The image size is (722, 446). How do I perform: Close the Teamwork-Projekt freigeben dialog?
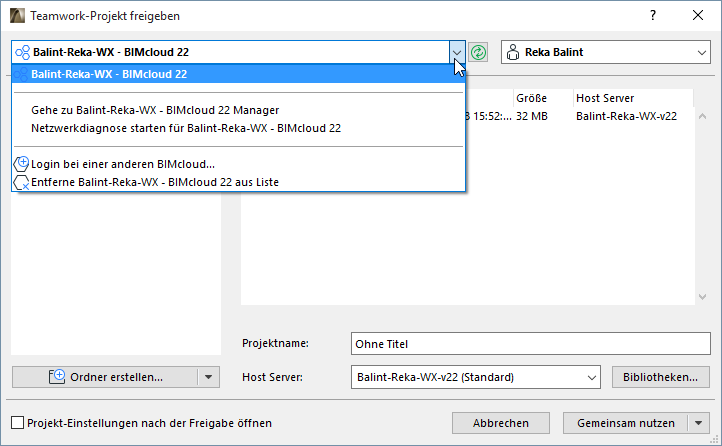click(698, 15)
